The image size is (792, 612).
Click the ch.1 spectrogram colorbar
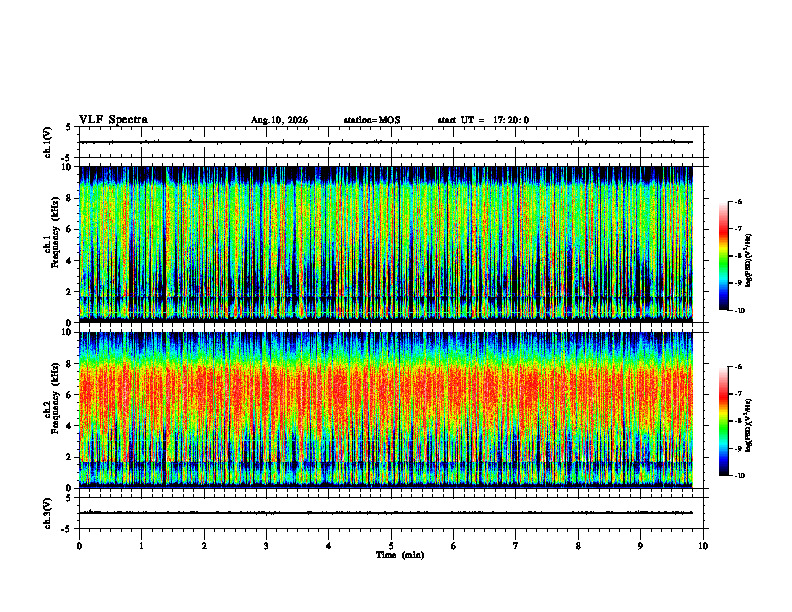click(x=723, y=256)
